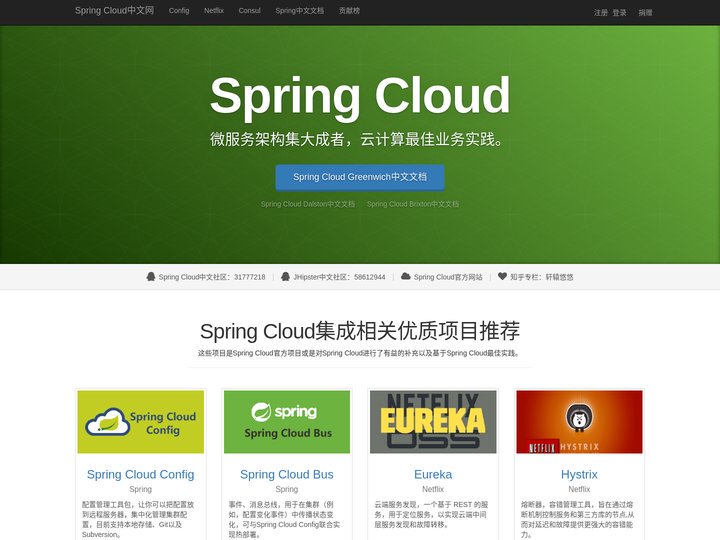Open the Config menu item
This screenshot has width=720, height=540.
click(179, 11)
